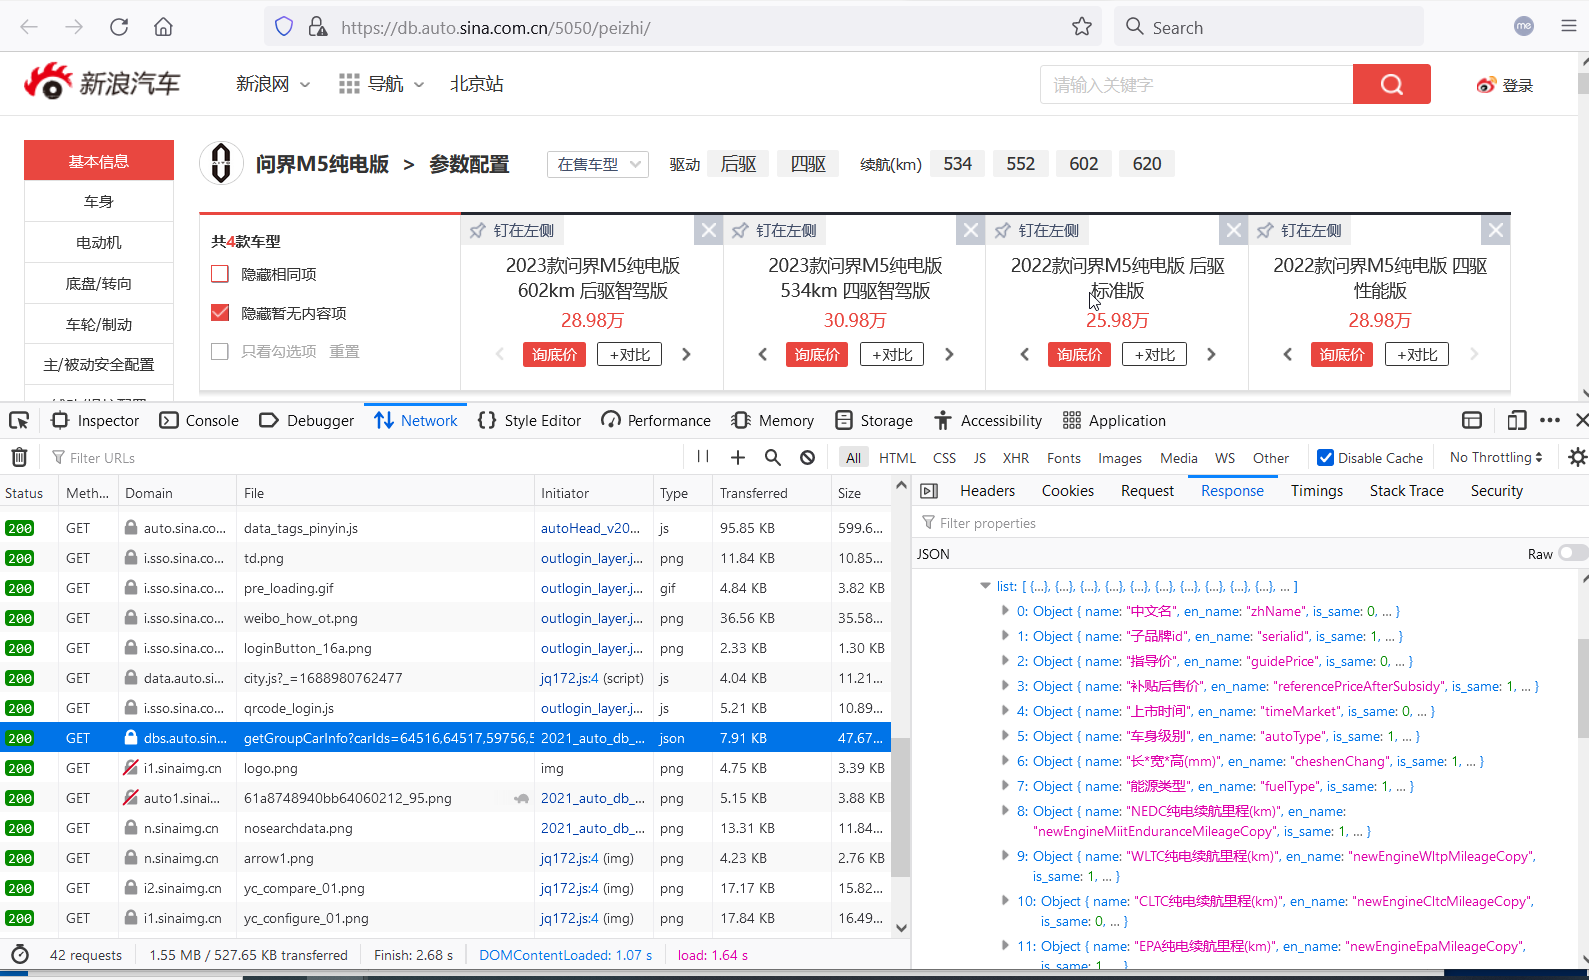Check 只看勾选项 checkbox
Image resolution: width=1589 pixels, height=980 pixels.
(x=220, y=351)
